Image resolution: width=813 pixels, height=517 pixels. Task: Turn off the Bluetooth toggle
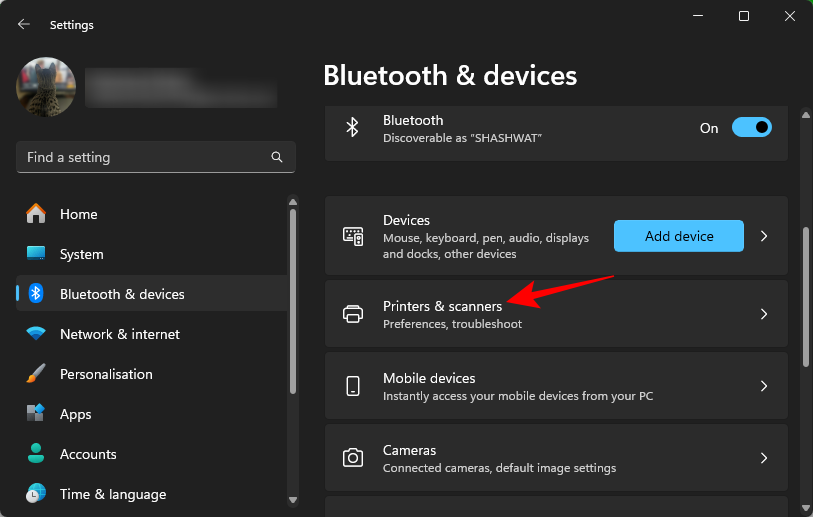point(751,128)
